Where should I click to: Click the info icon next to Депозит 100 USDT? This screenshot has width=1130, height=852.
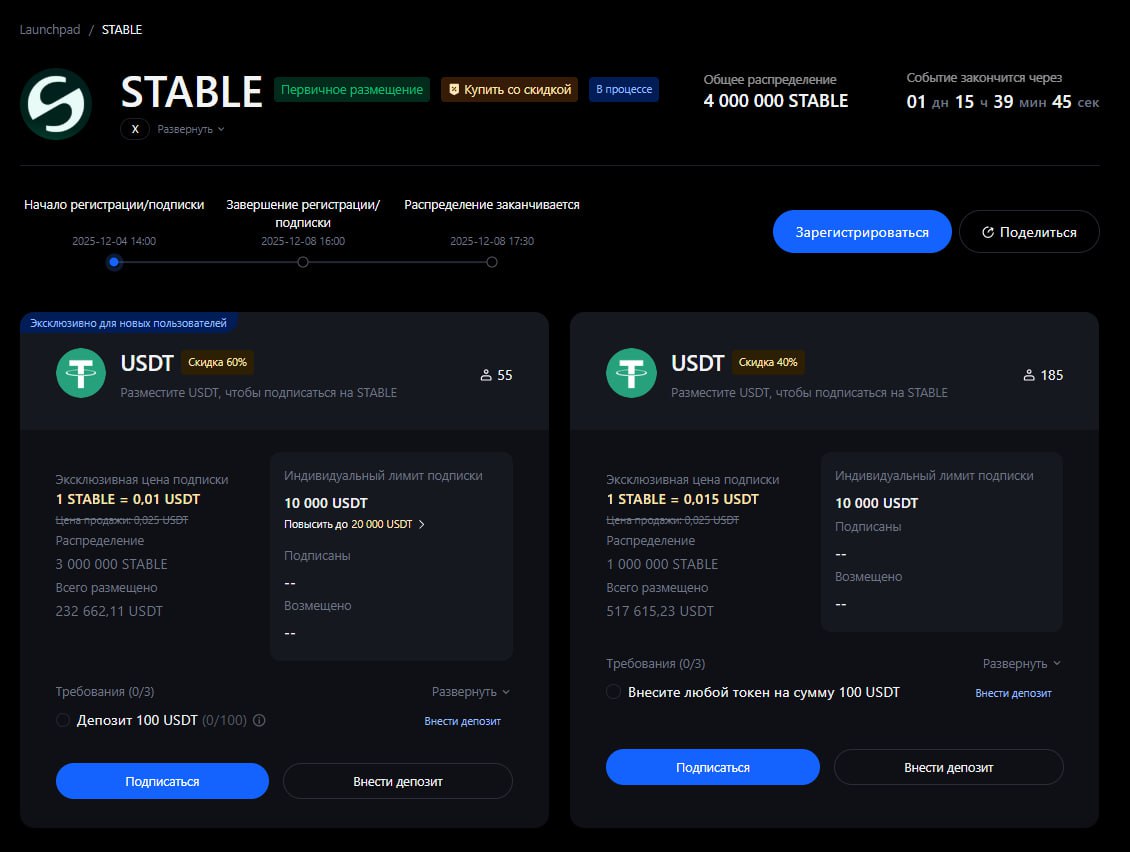point(259,720)
